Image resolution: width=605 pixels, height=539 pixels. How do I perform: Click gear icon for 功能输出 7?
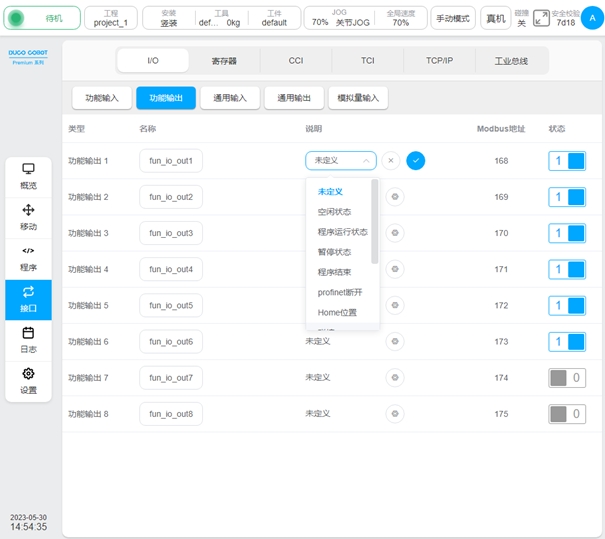[x=396, y=377]
